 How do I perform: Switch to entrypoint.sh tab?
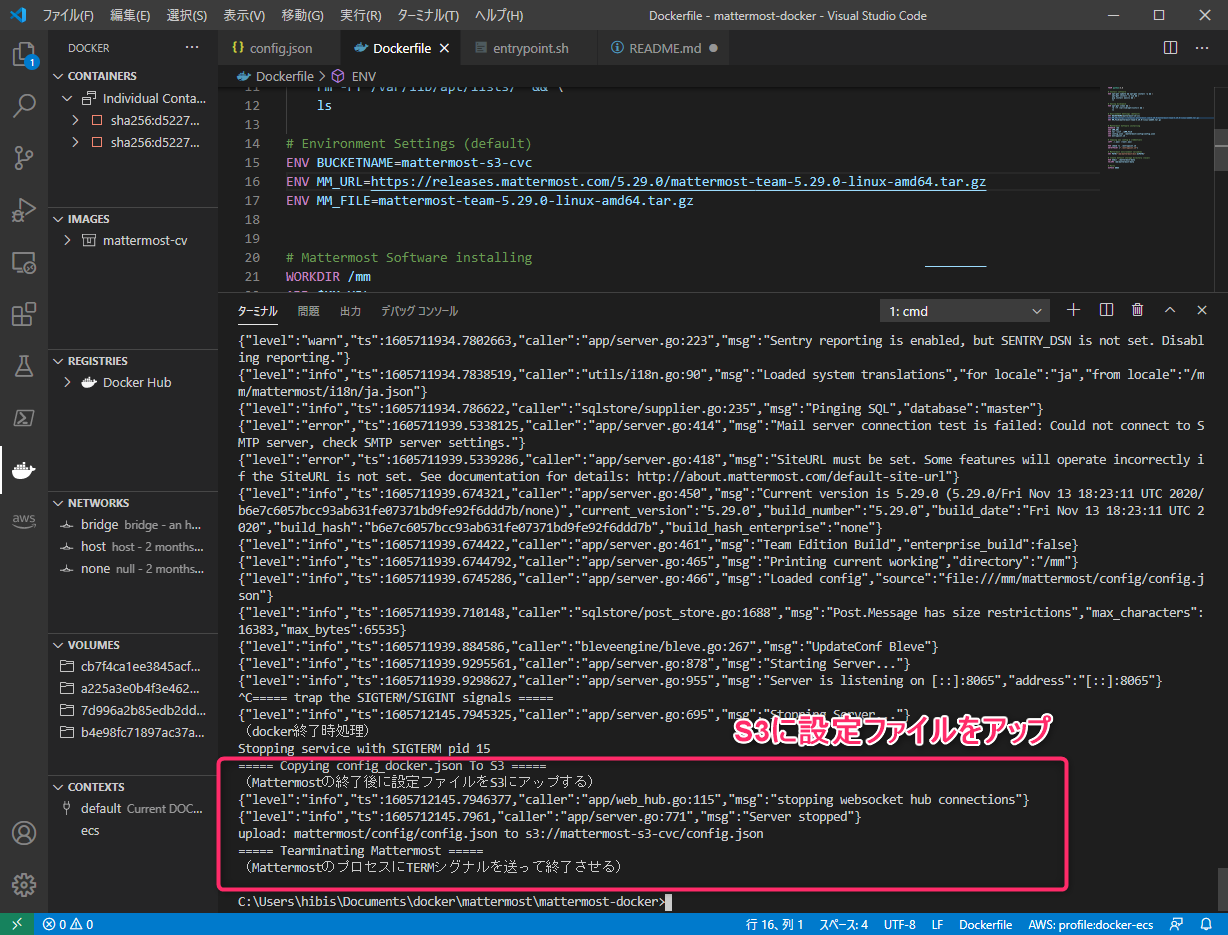(531, 48)
